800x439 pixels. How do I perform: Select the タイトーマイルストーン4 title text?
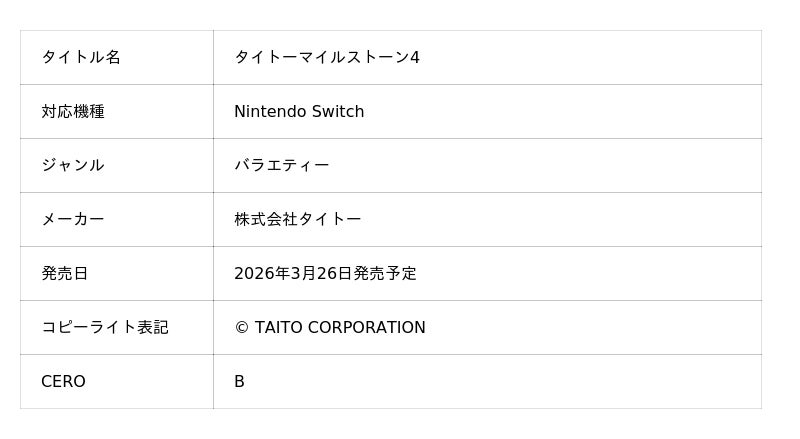326,58
